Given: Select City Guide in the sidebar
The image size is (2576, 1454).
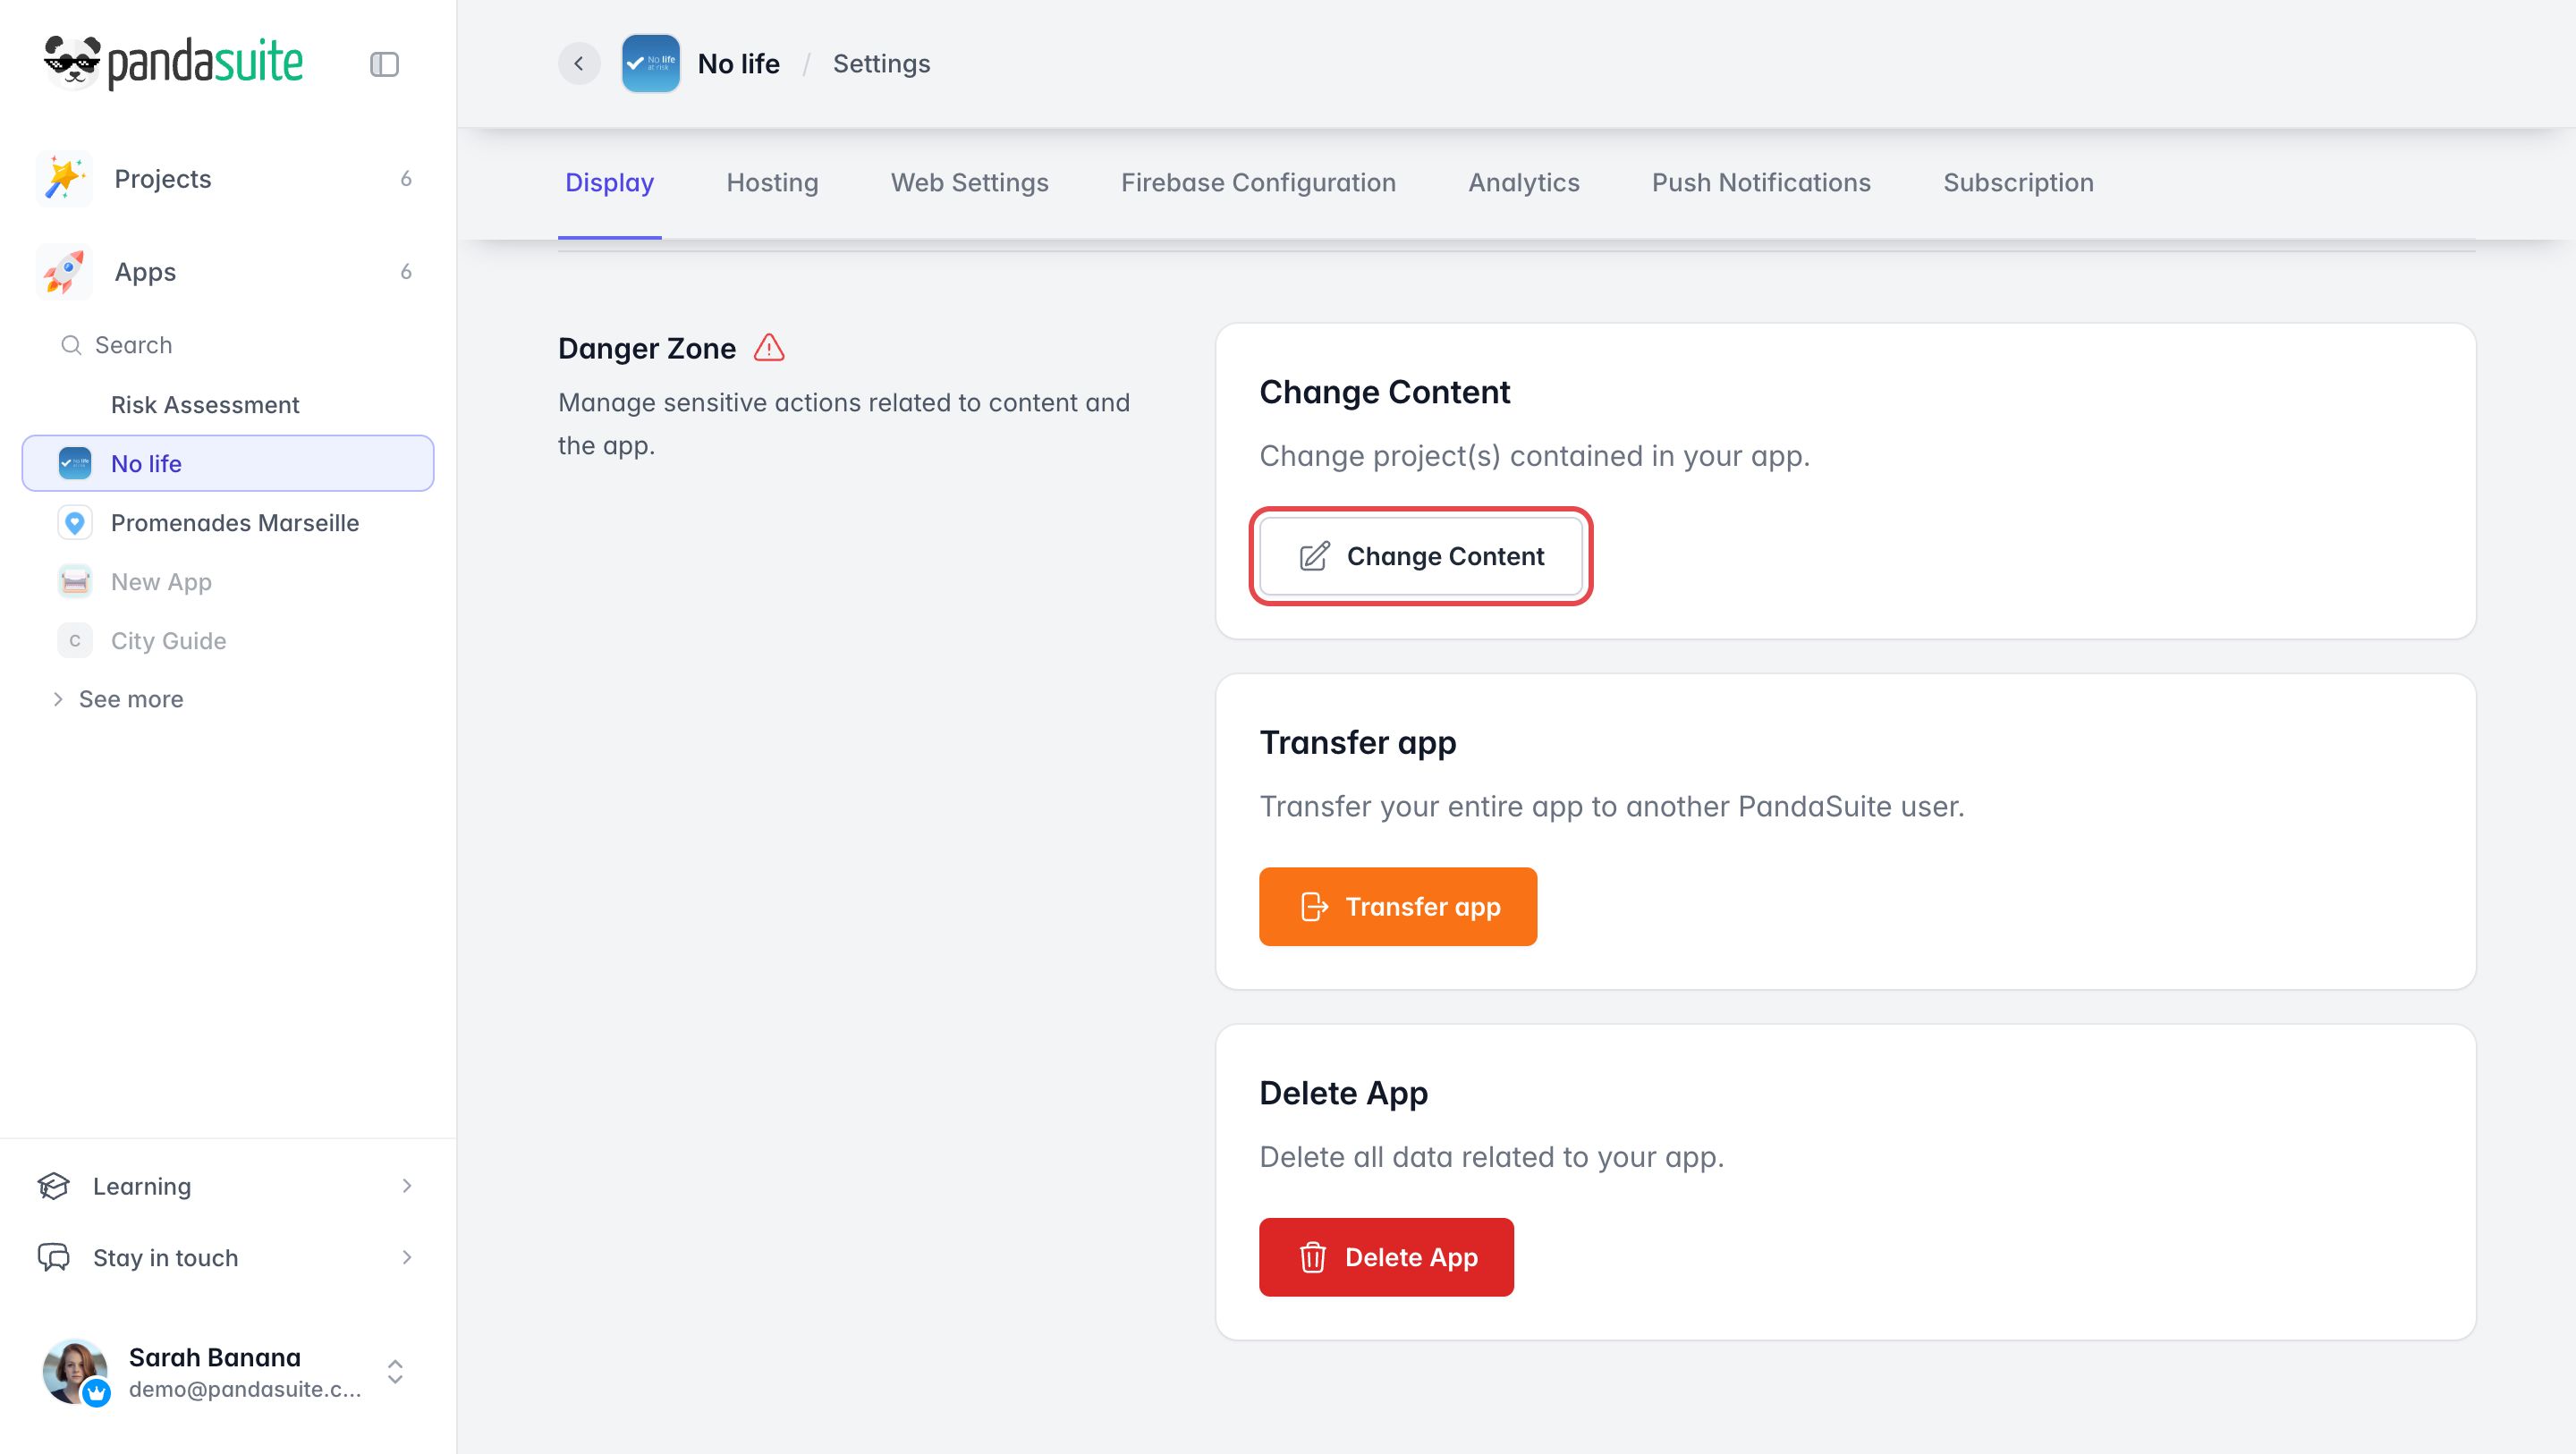Looking at the screenshot, I should [x=228, y=640].
